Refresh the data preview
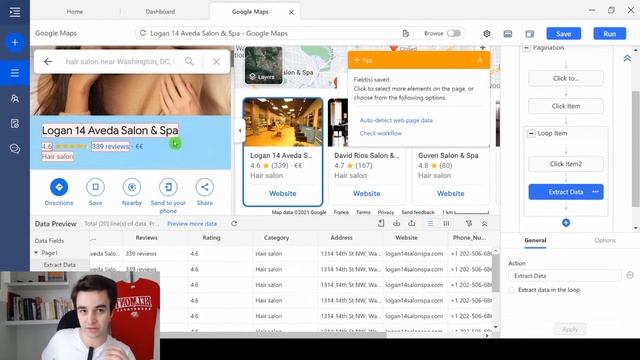The image size is (640, 360). [x=234, y=224]
